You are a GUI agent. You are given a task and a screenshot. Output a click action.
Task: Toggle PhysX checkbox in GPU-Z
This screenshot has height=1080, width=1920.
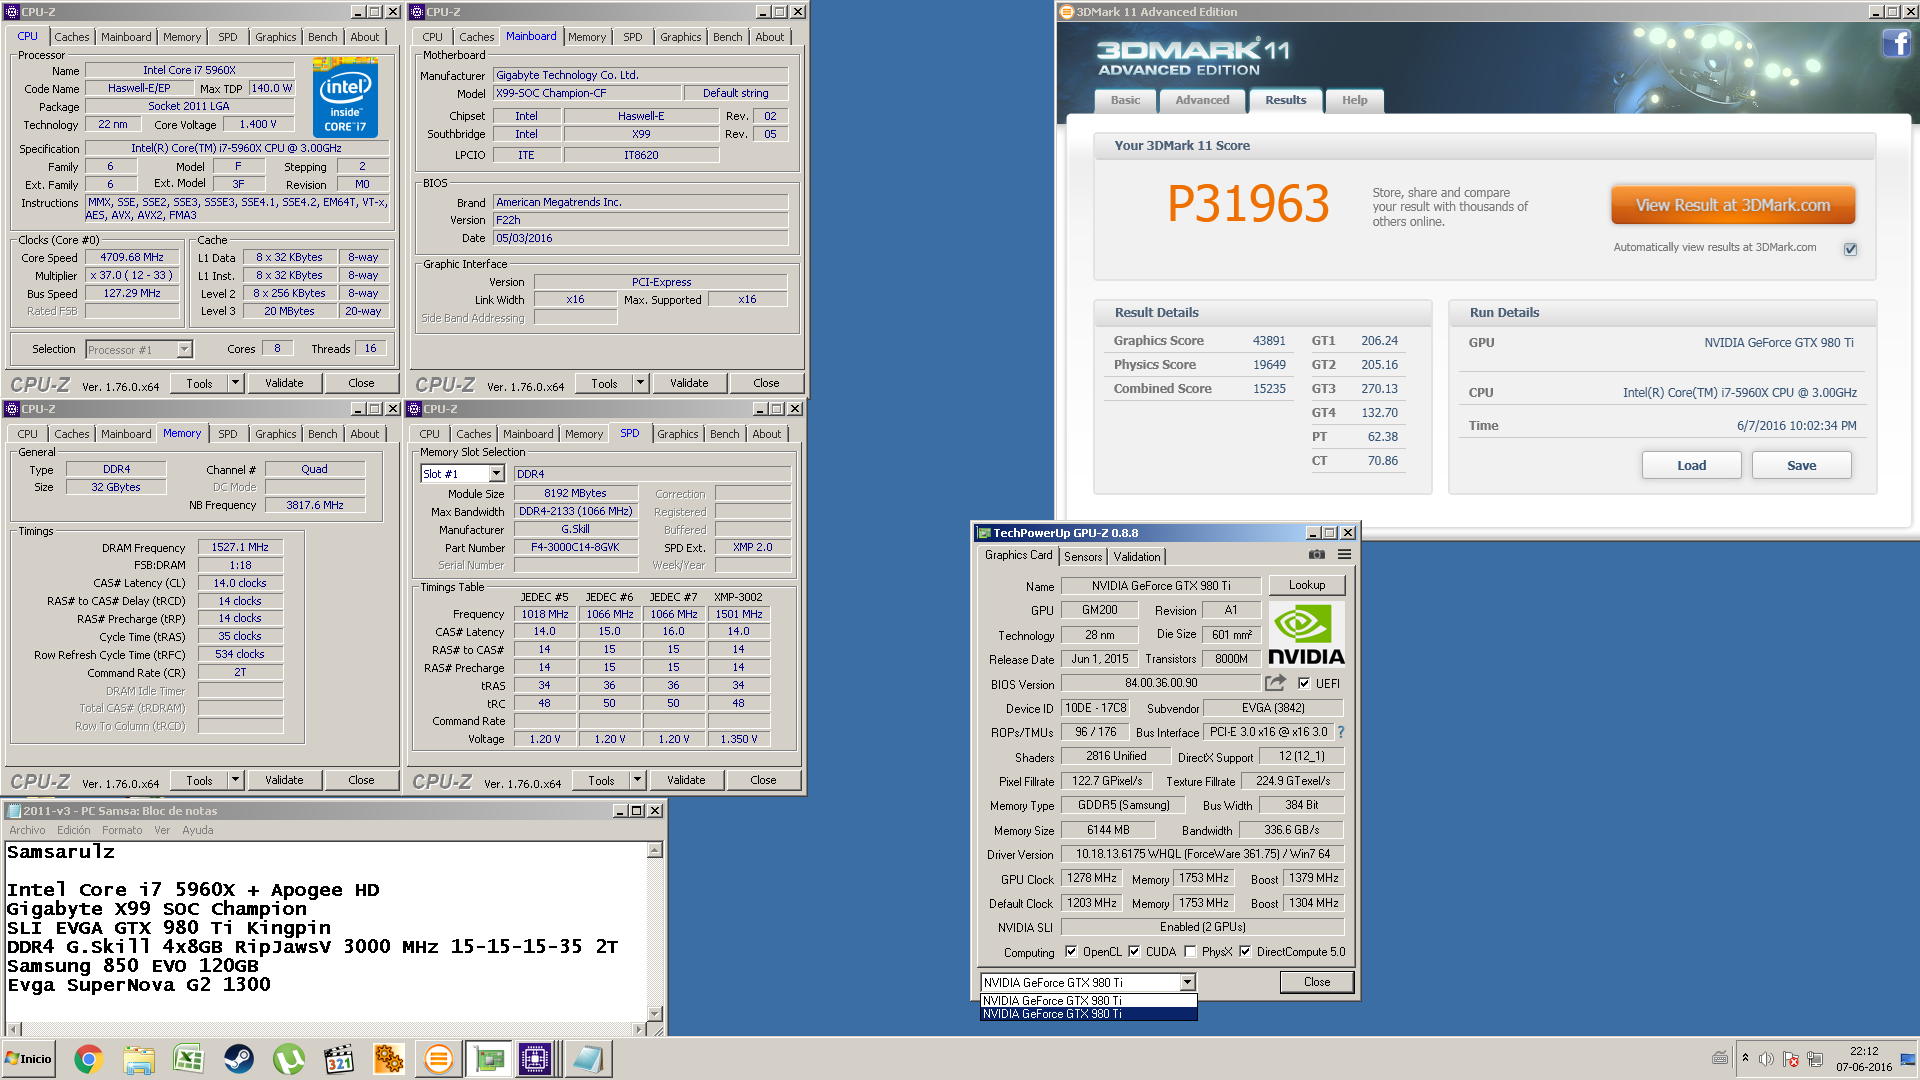[1190, 952]
